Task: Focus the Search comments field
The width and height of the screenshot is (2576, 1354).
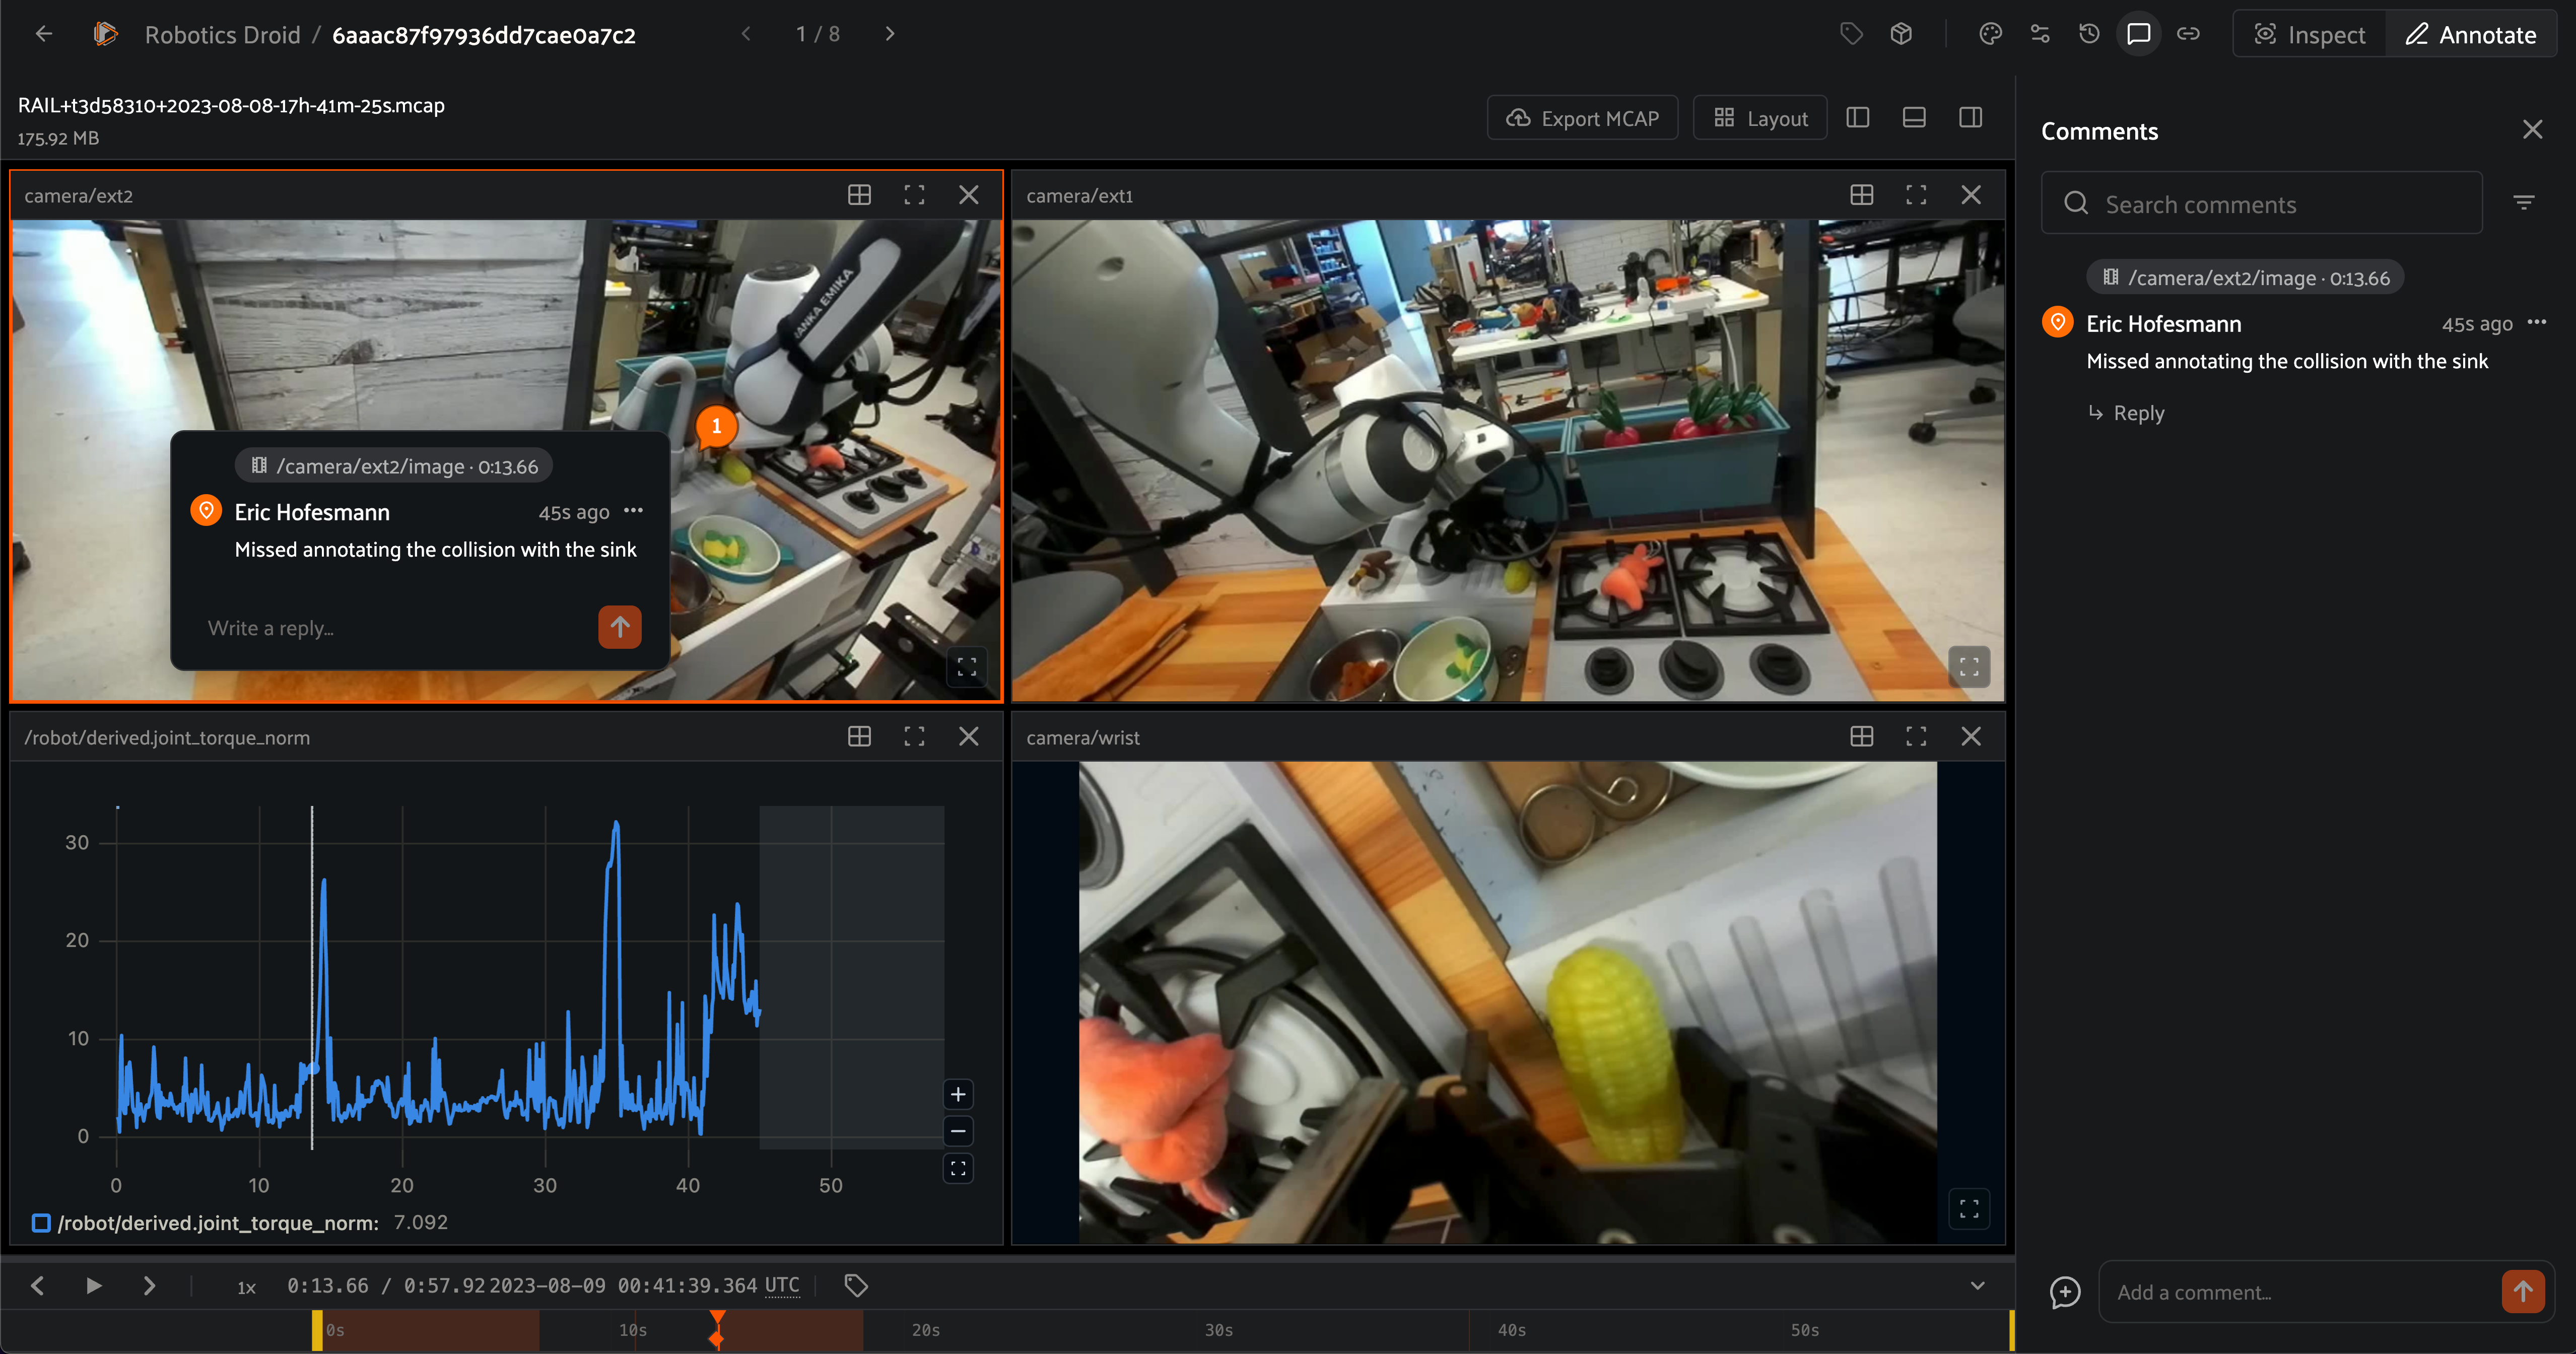Action: (x=2262, y=204)
